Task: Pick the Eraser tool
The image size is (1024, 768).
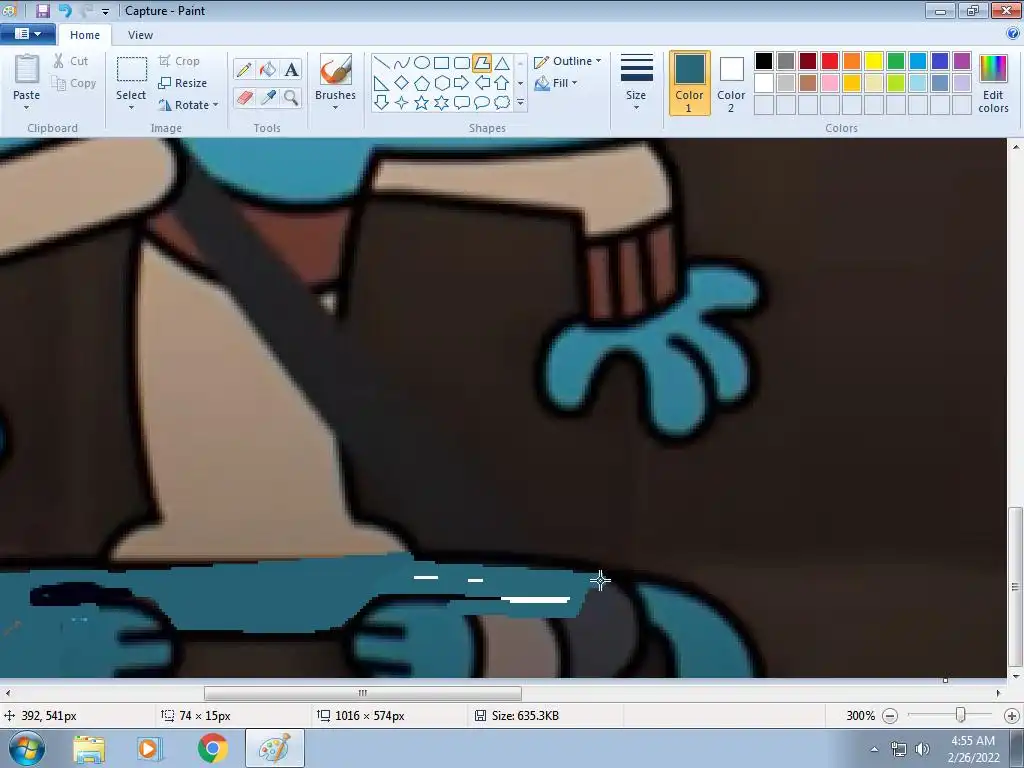Action: pyautogui.click(x=244, y=98)
